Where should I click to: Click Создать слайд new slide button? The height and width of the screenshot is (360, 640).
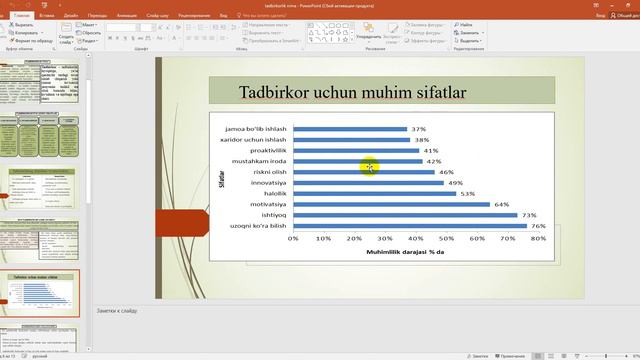pos(66,33)
